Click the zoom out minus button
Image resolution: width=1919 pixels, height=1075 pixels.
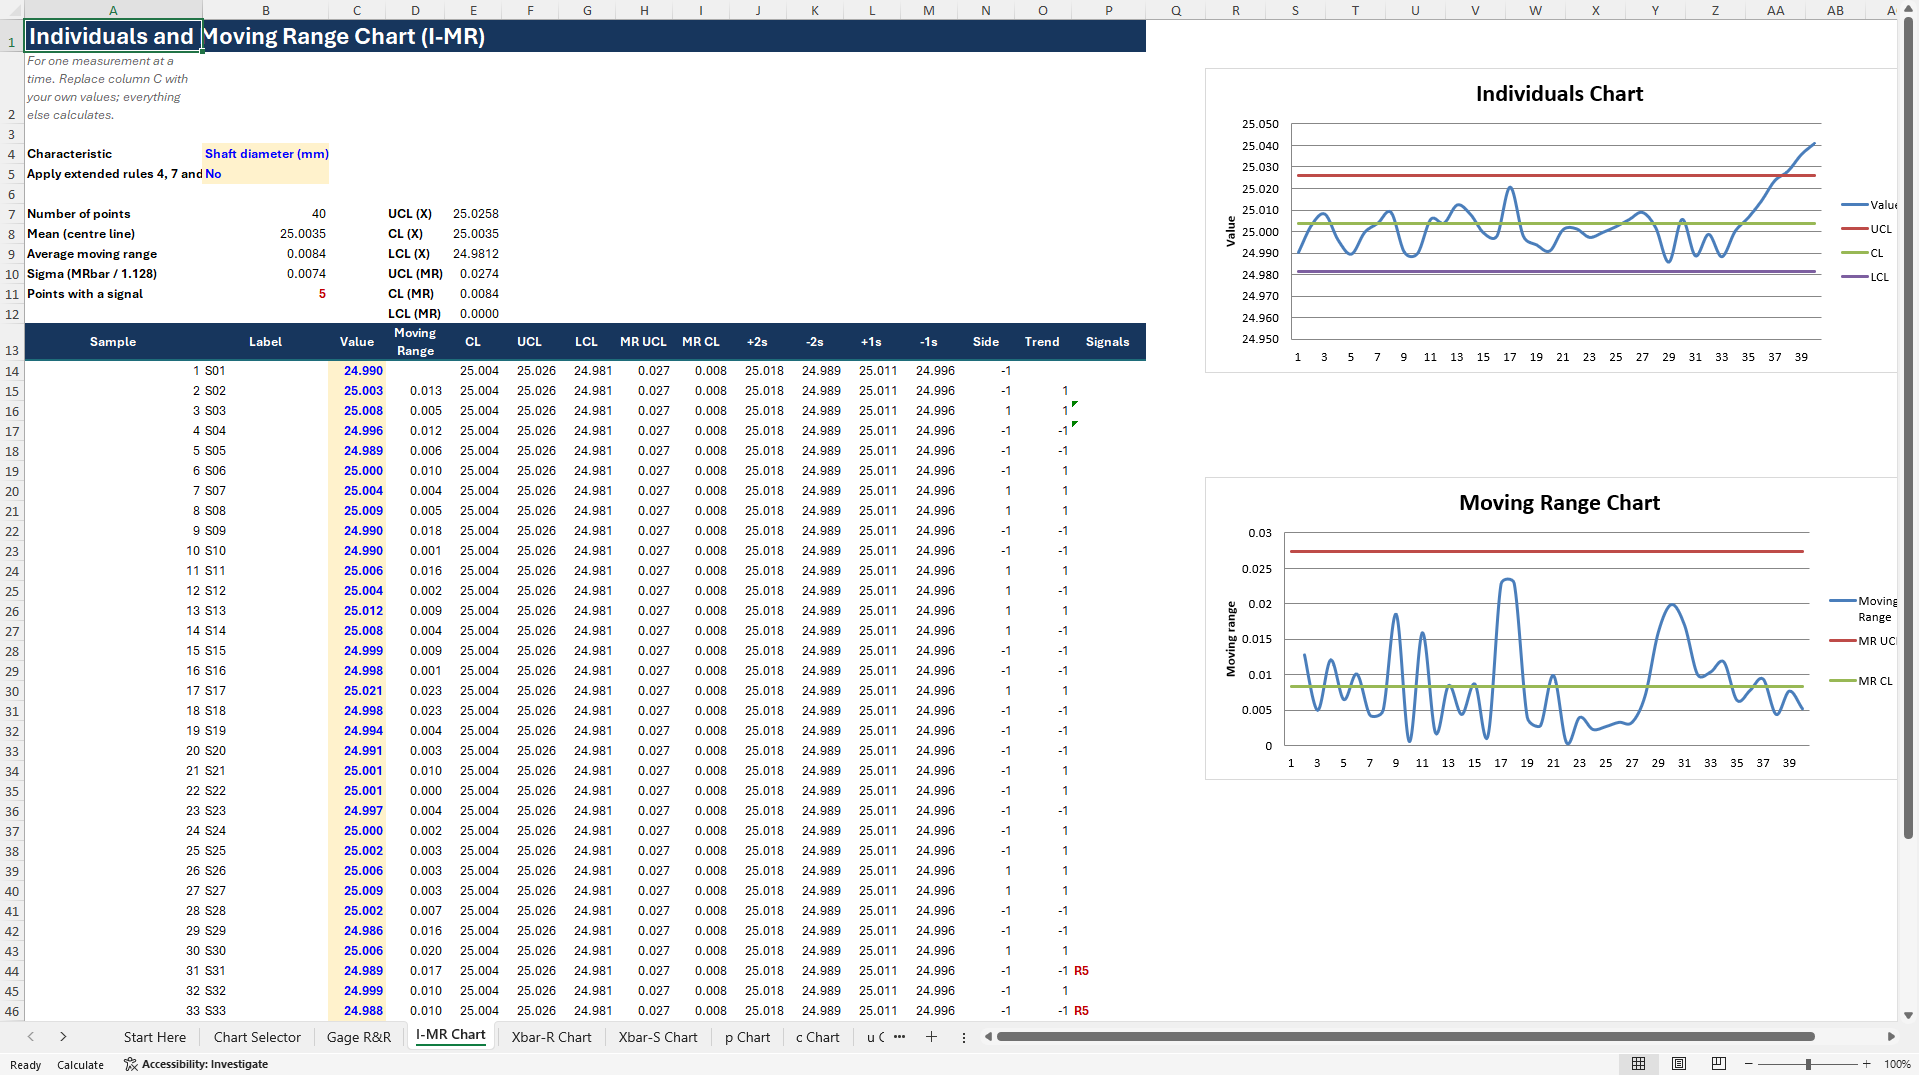[x=1748, y=1064]
